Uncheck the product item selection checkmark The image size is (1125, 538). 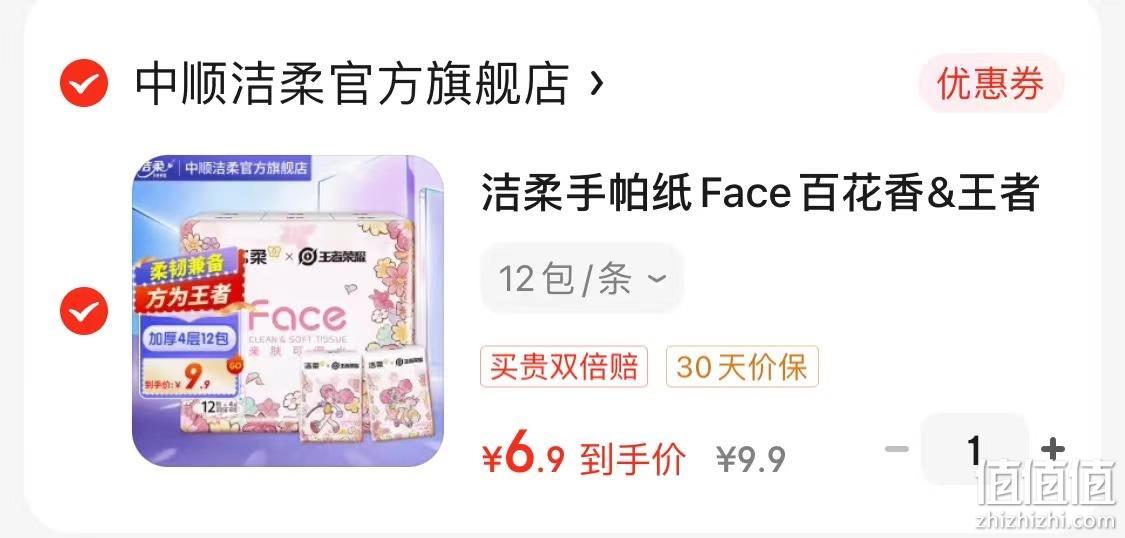click(x=84, y=311)
